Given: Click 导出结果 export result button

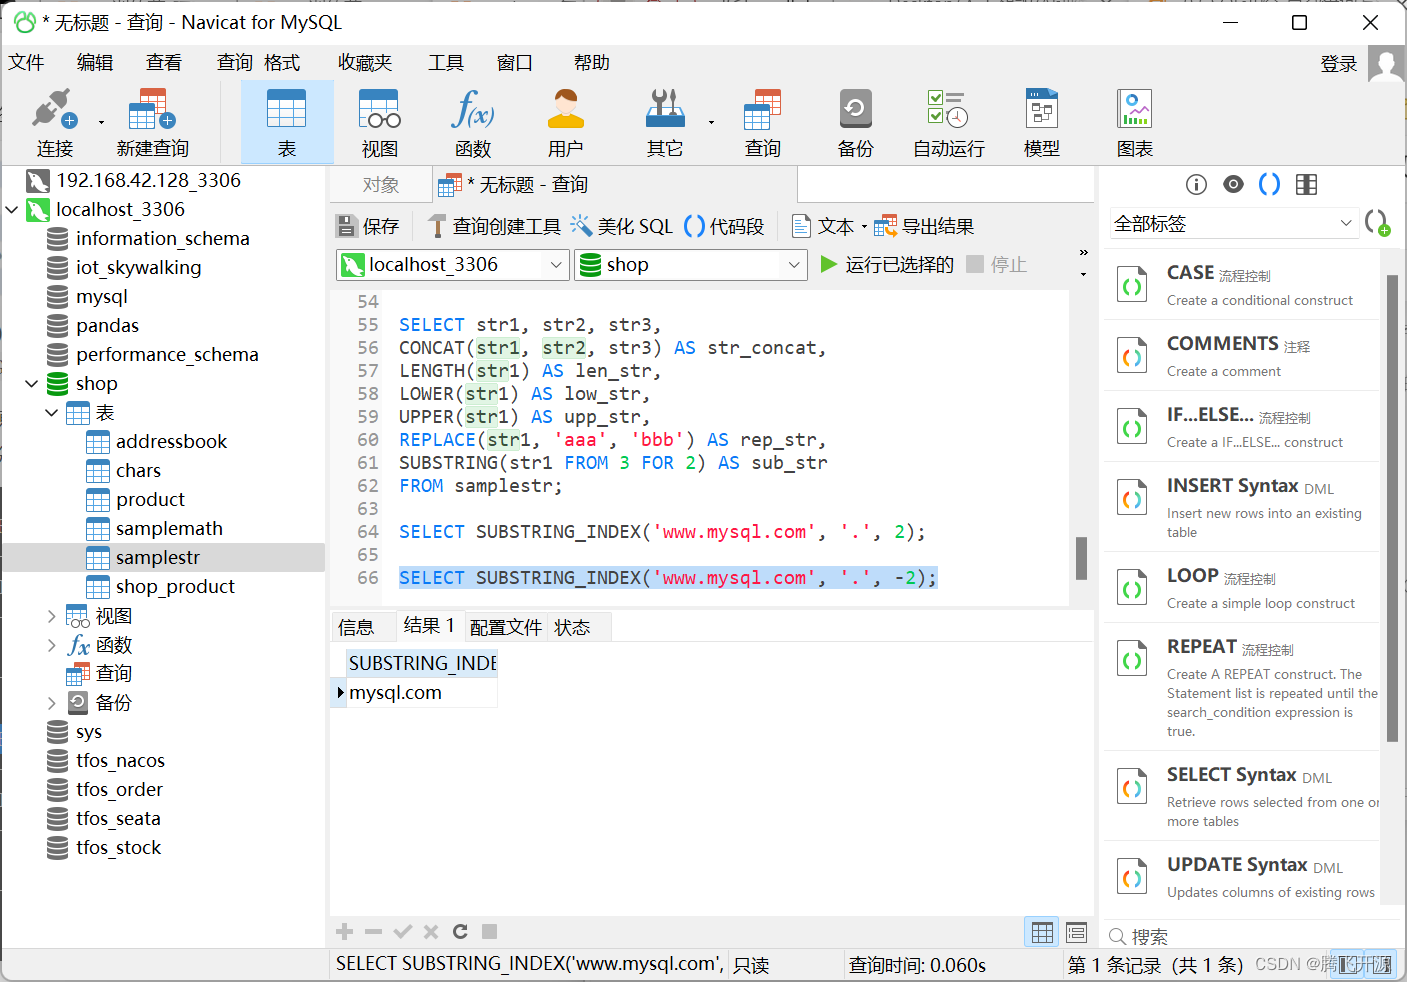Looking at the screenshot, I should 924,226.
